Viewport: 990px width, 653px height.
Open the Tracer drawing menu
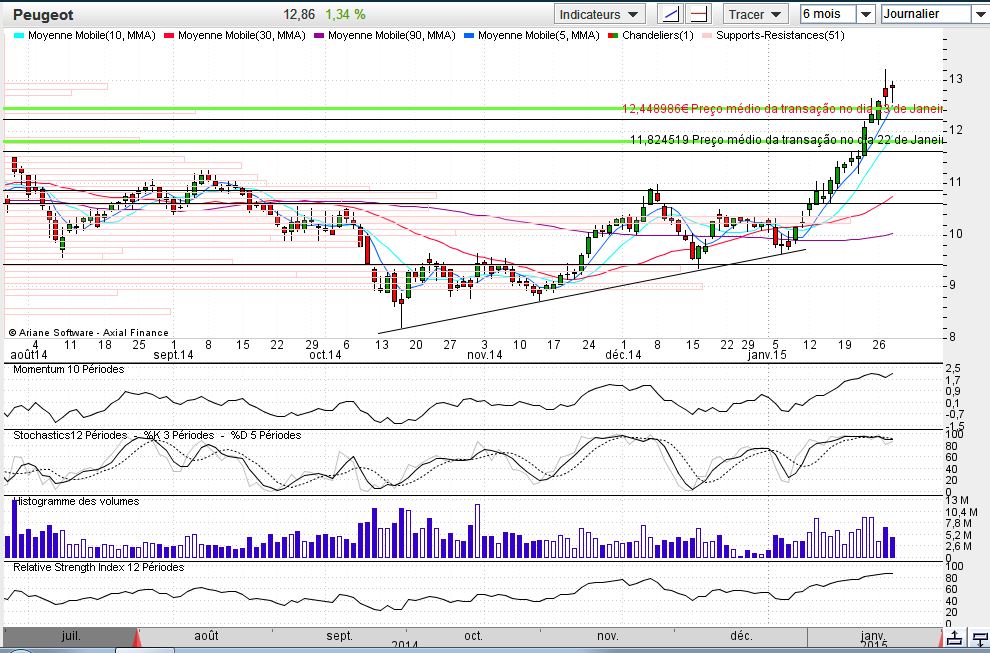coord(755,14)
